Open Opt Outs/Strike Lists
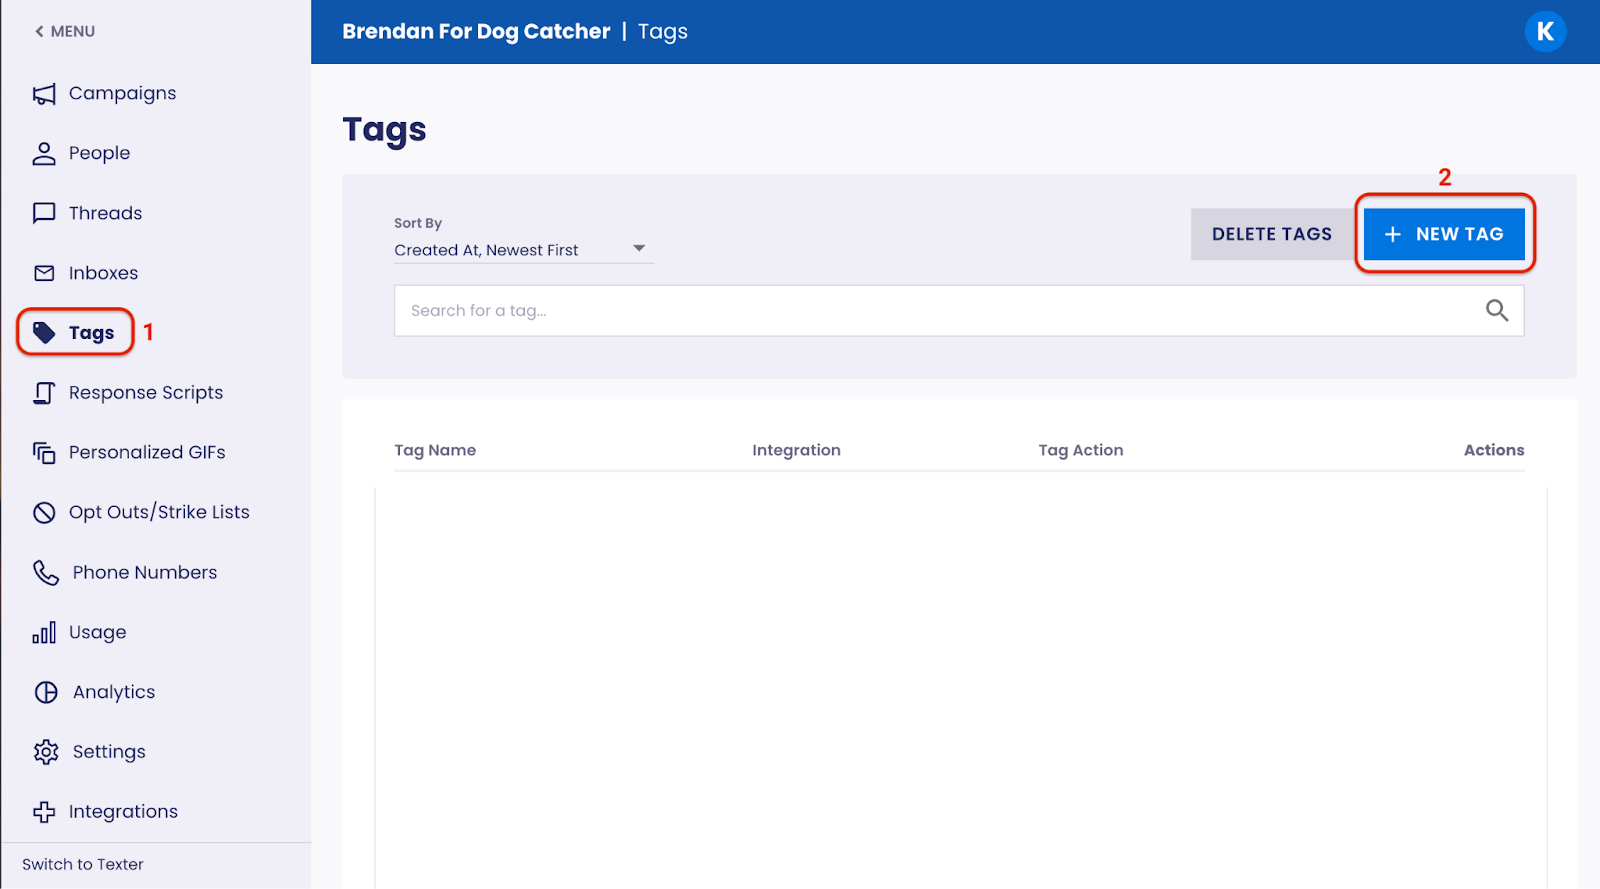This screenshot has height=889, width=1600. coord(159,512)
